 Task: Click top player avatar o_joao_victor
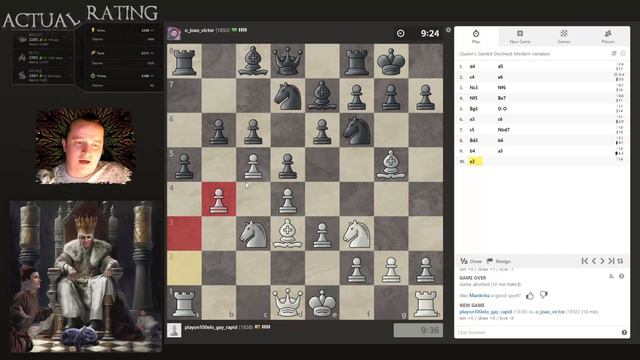tap(174, 33)
